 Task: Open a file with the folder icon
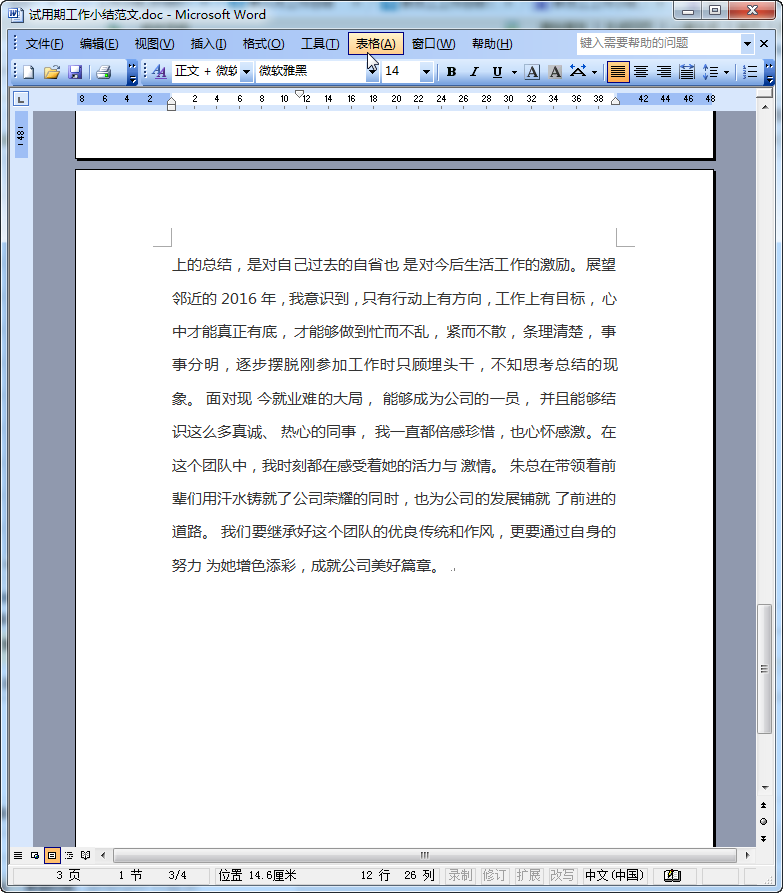tap(52, 72)
